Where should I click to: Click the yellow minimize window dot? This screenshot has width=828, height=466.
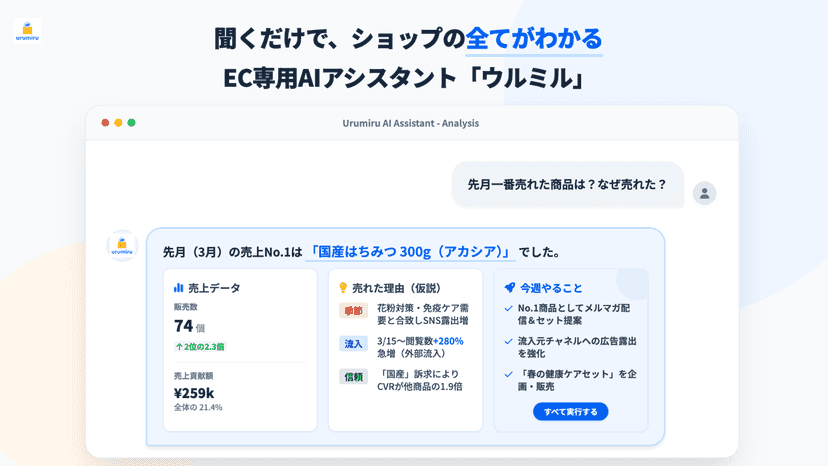click(x=118, y=123)
